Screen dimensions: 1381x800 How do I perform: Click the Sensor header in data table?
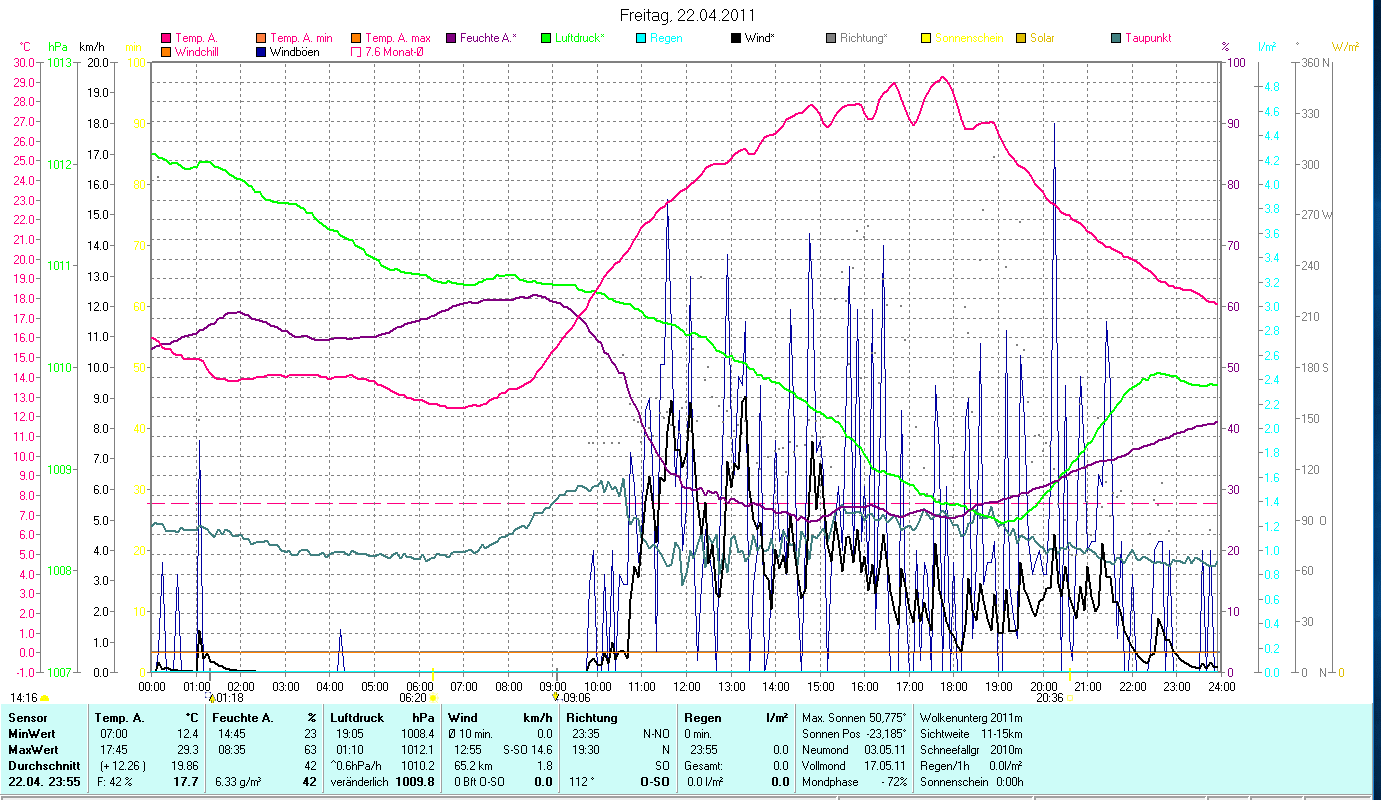(x=27, y=717)
